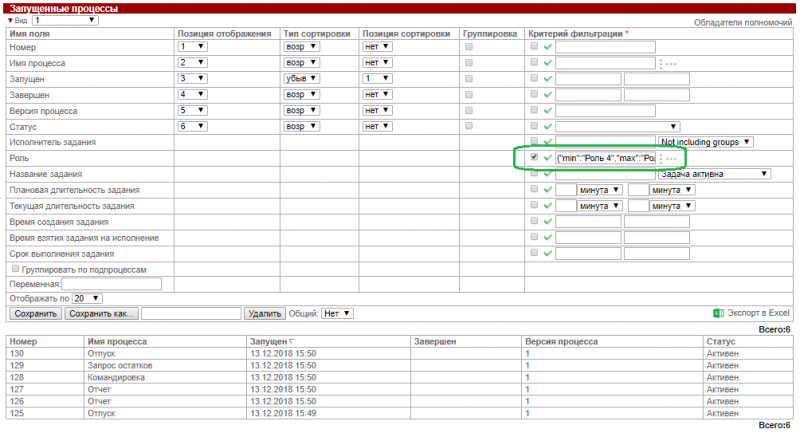Open the Отображать по page size dropdown
The width and height of the screenshot is (800, 433).
click(x=87, y=298)
